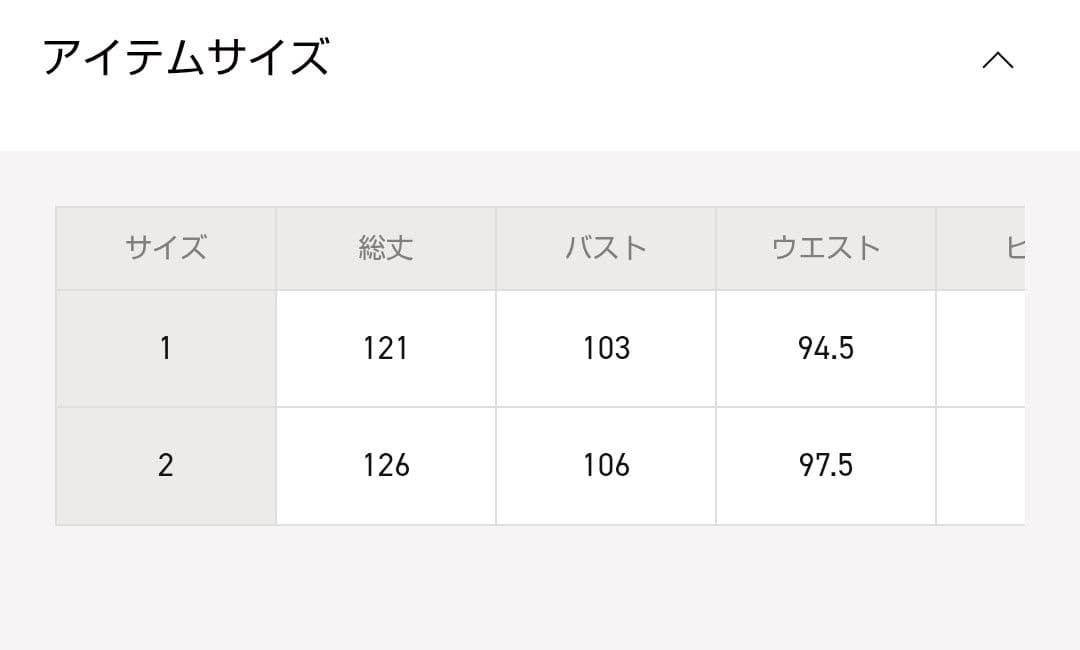Select the サイズ column header
The height and width of the screenshot is (650, 1080).
[166, 247]
